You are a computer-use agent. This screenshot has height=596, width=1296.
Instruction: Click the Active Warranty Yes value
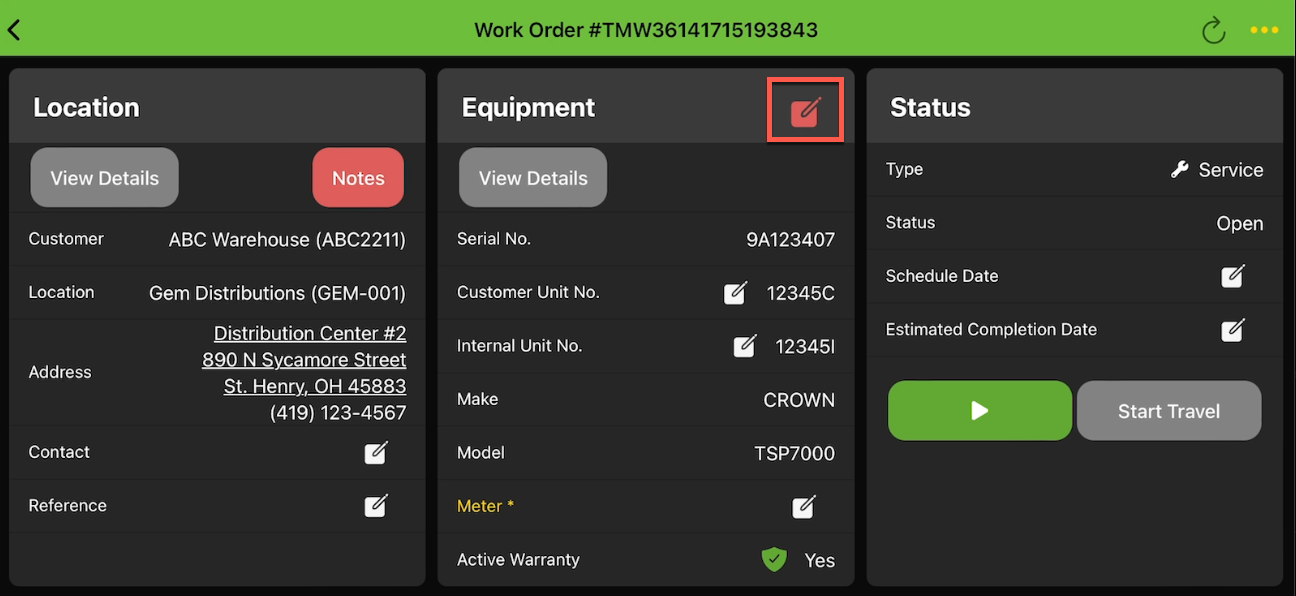pos(820,560)
